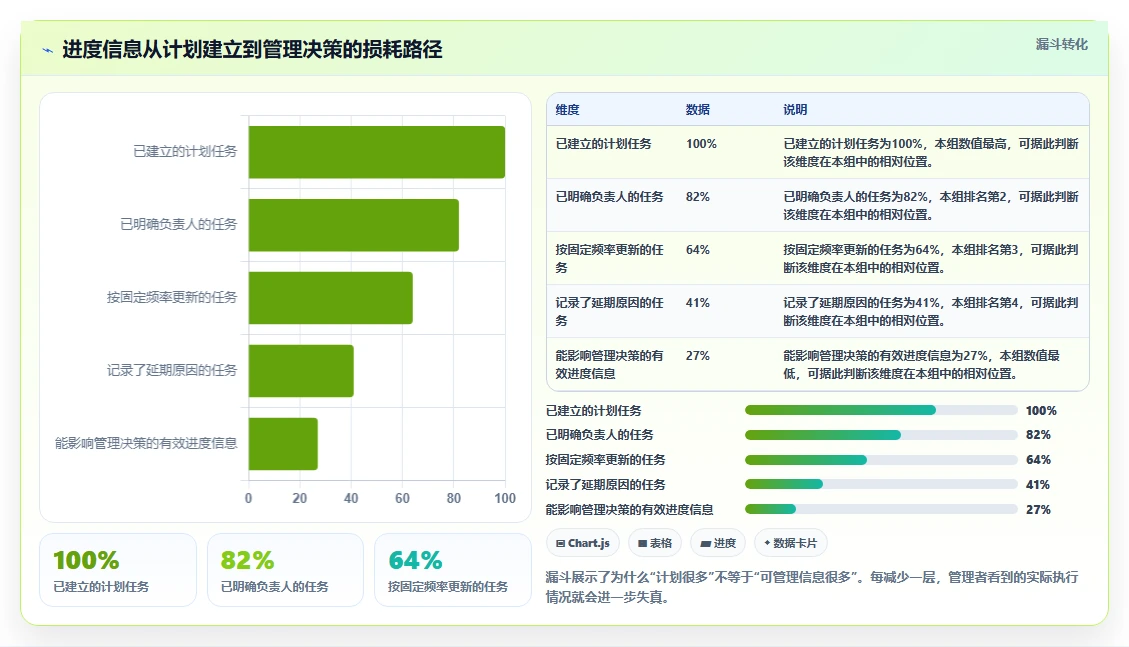Viewport: 1129px width, 647px height.
Task: Click chart axis label 能影响管理决策的有效进度信息
Action: [x=146, y=443]
